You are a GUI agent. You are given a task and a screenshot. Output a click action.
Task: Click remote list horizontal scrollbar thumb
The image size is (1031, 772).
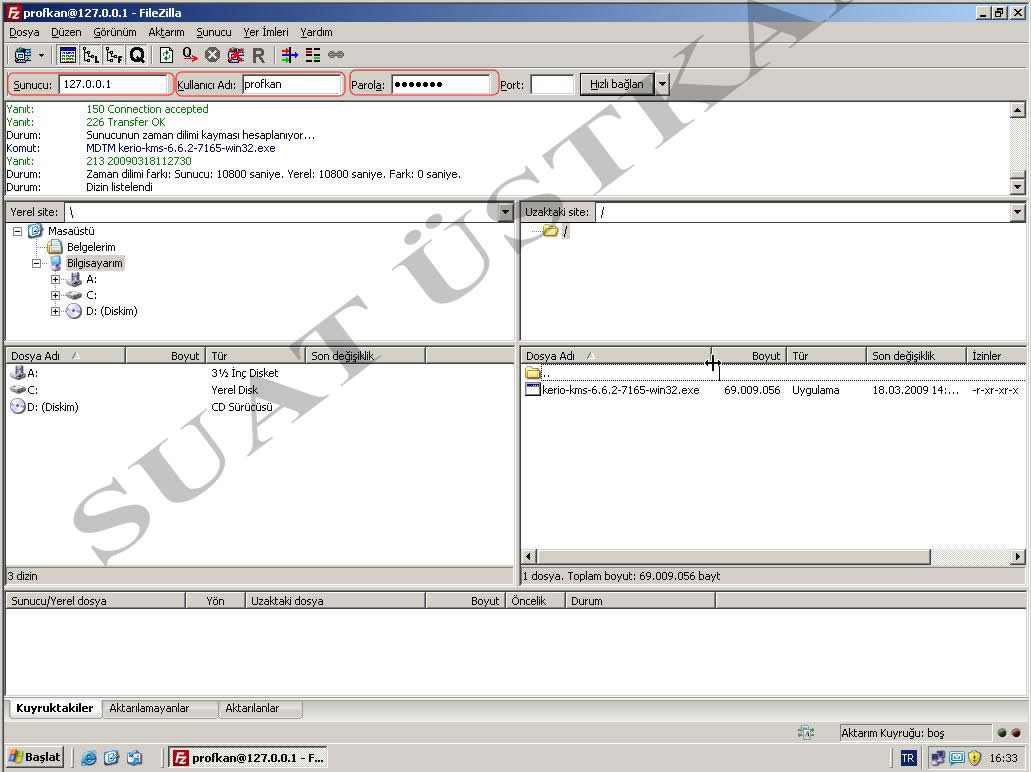tap(733, 557)
